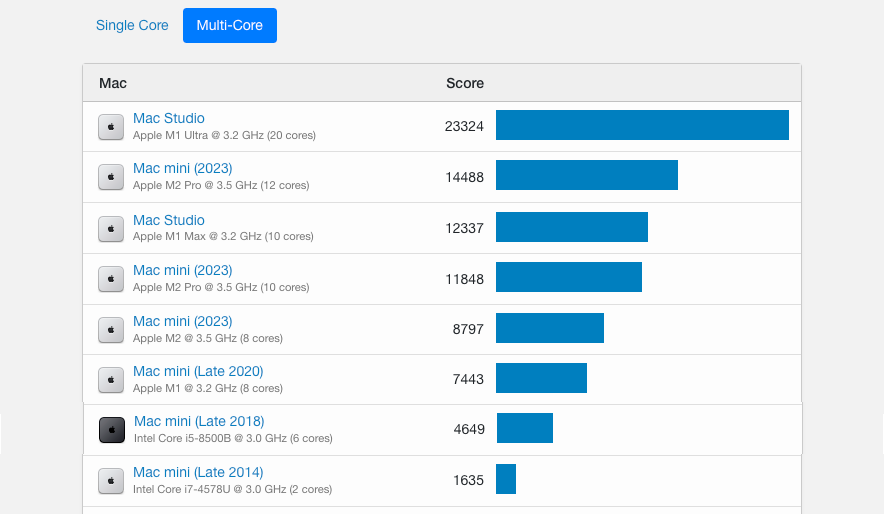Viewport: 884px width, 514px height.
Task: Click the Score column header
Action: 465,83
